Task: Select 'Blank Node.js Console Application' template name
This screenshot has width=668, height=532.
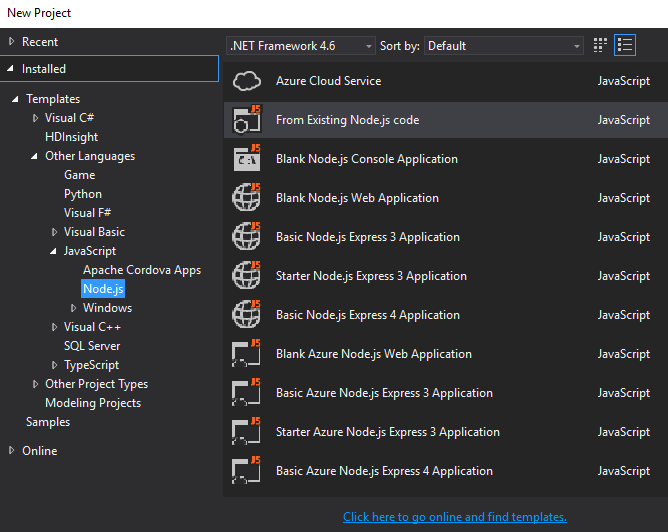Action: click(367, 159)
